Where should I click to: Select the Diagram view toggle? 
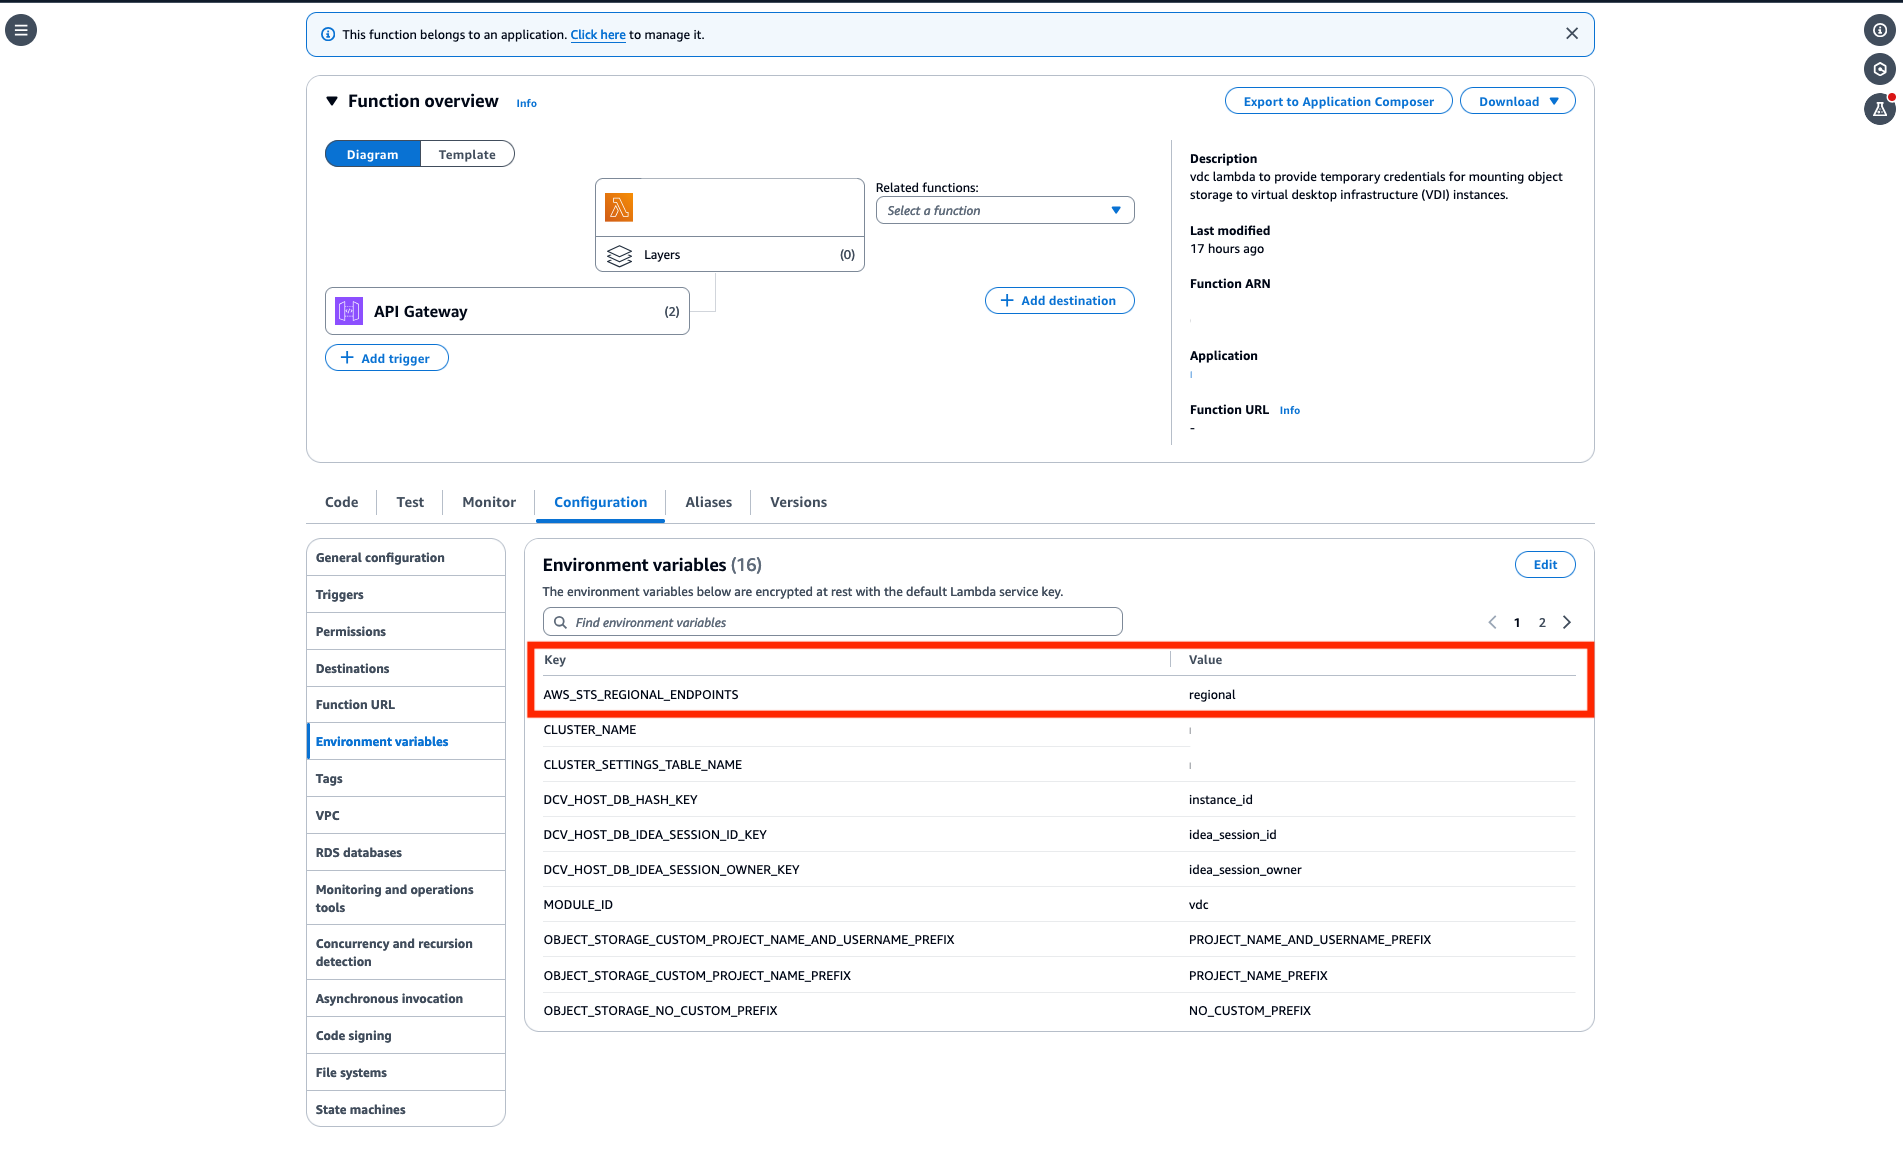point(373,154)
